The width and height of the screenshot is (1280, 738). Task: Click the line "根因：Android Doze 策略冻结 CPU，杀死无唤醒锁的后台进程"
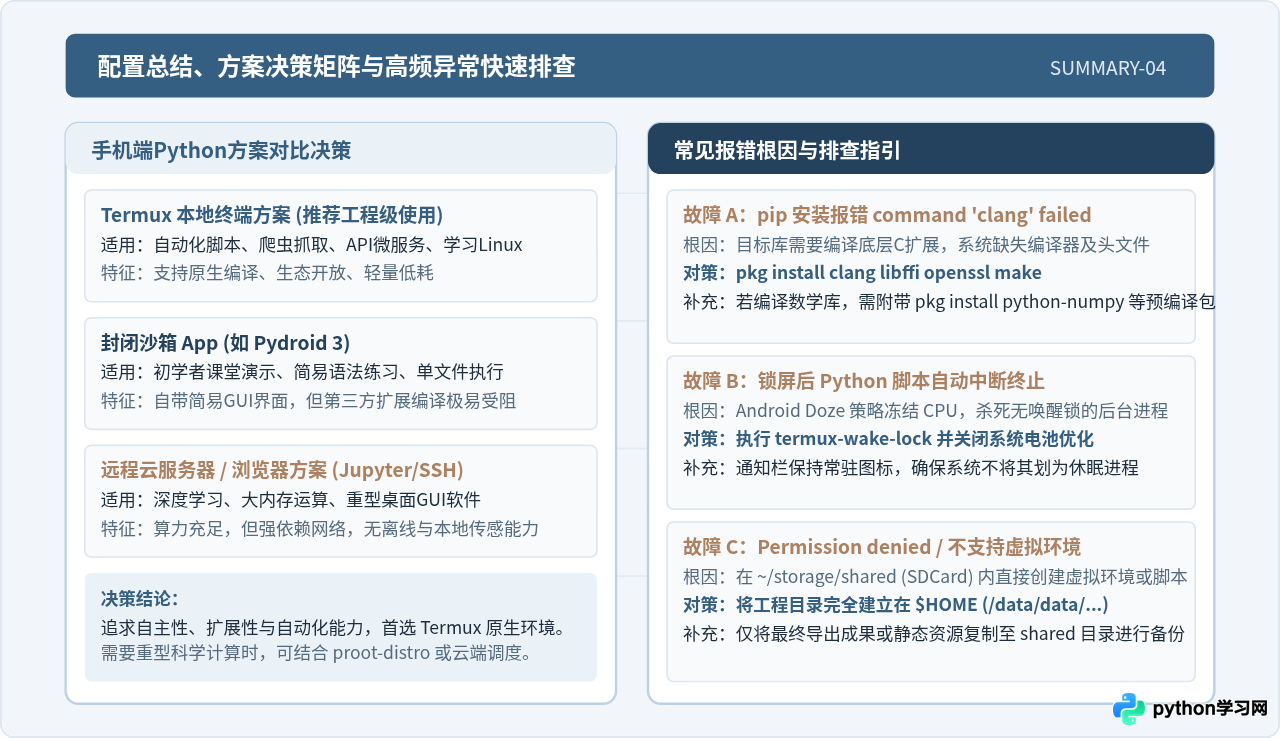[x=925, y=410]
